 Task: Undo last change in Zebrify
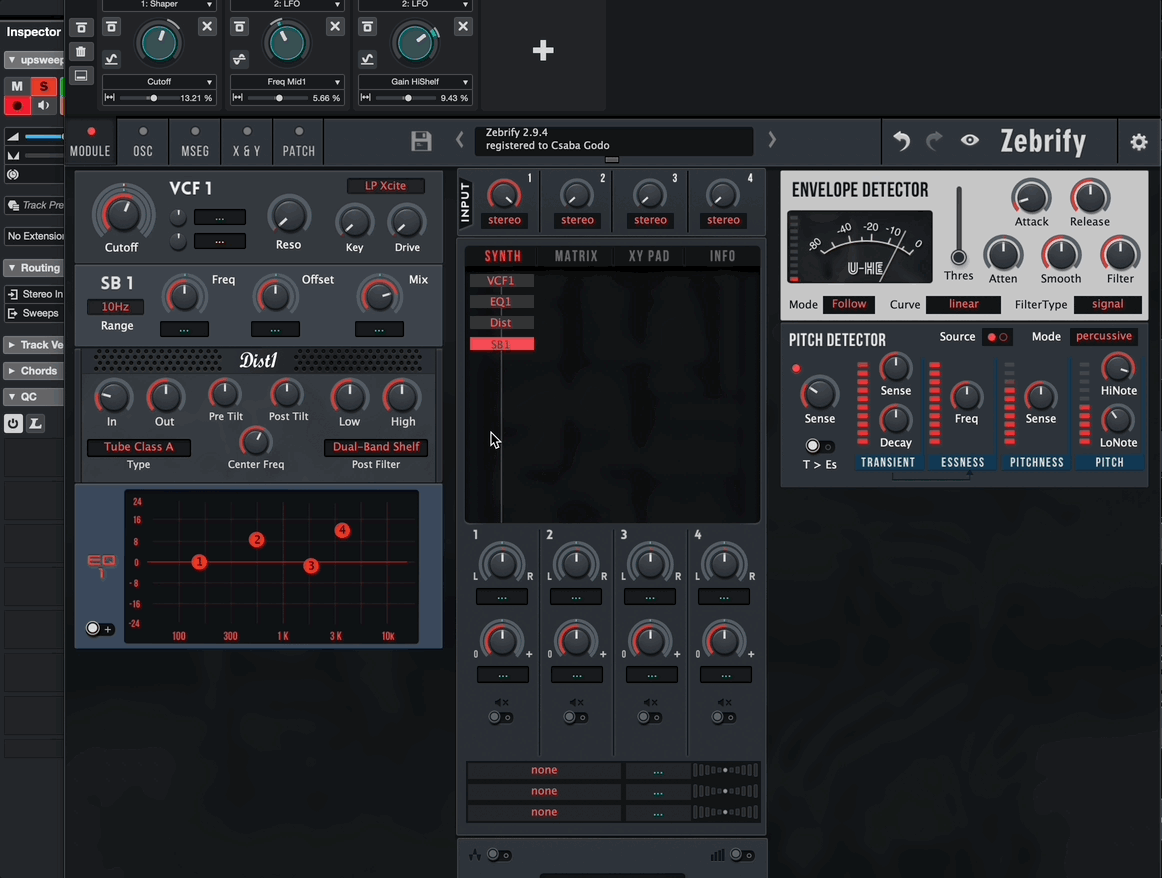tap(901, 141)
